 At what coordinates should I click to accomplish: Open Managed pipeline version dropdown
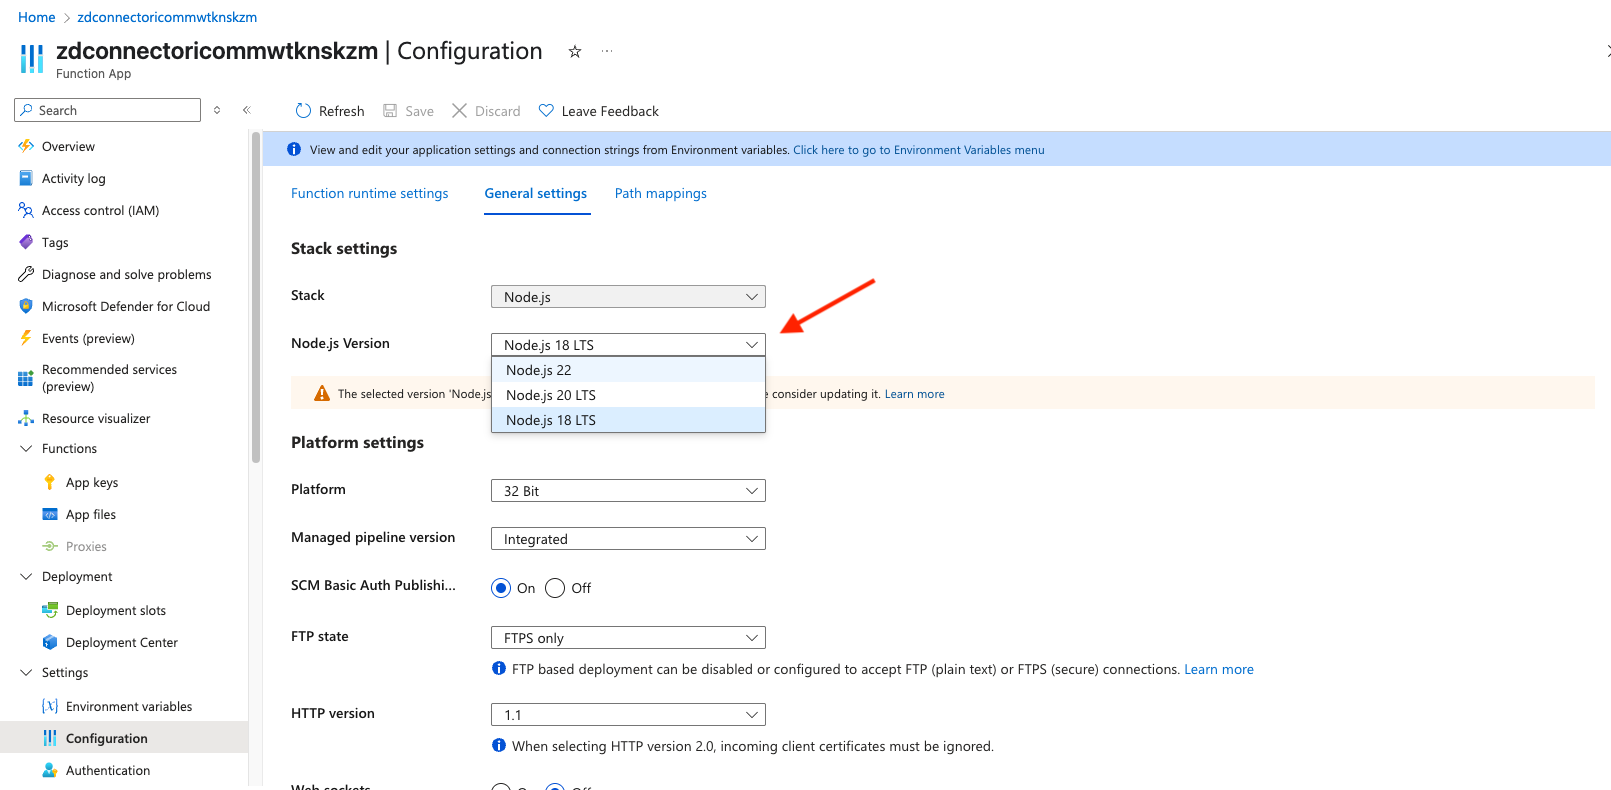pyautogui.click(x=628, y=539)
